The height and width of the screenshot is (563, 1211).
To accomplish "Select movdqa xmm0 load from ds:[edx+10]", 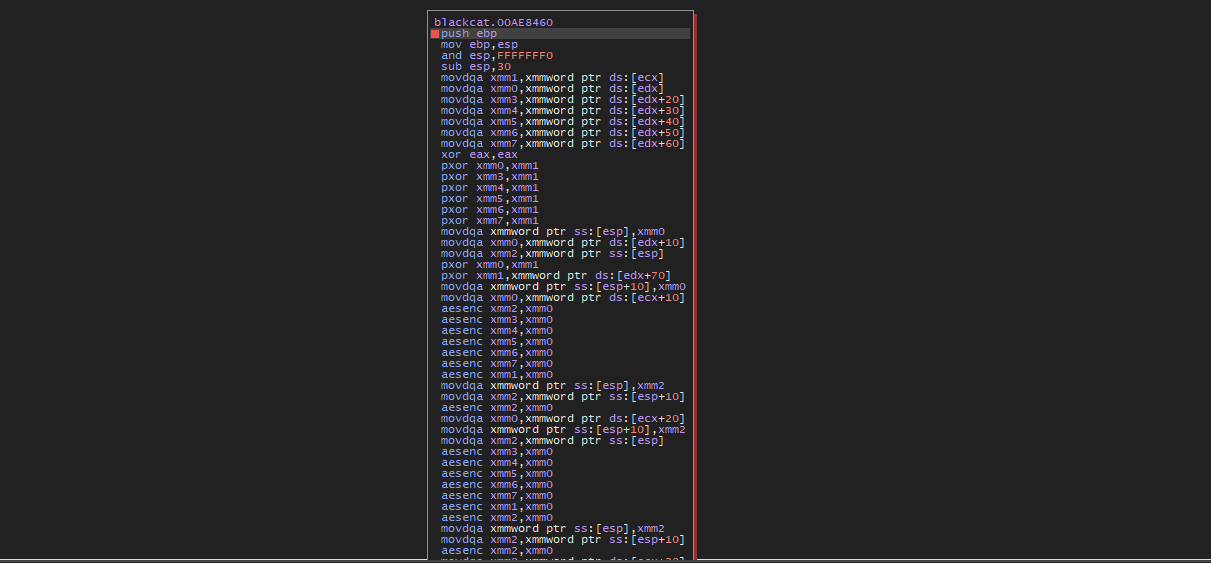I will coord(562,243).
